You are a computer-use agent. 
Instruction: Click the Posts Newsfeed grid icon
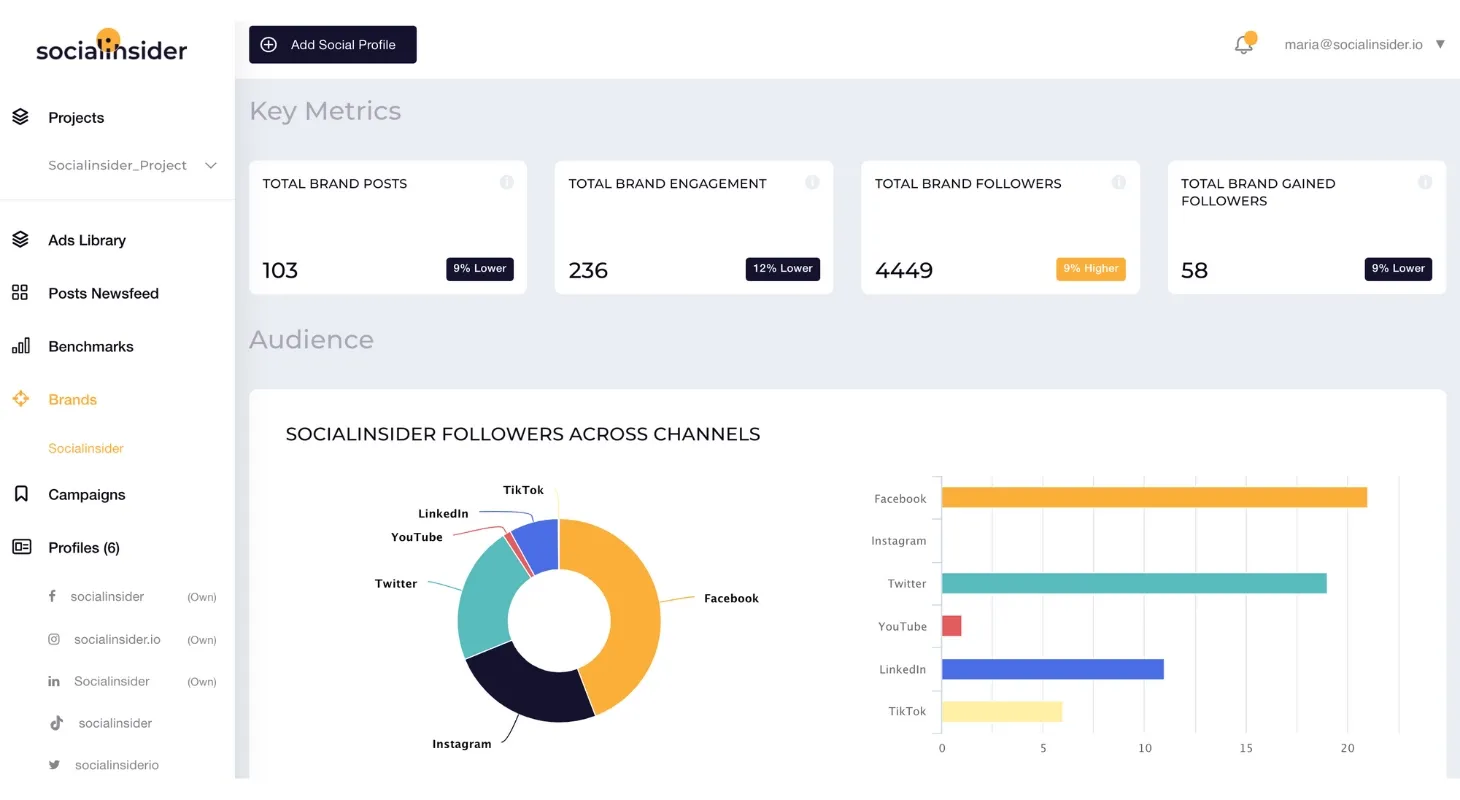(x=21, y=292)
